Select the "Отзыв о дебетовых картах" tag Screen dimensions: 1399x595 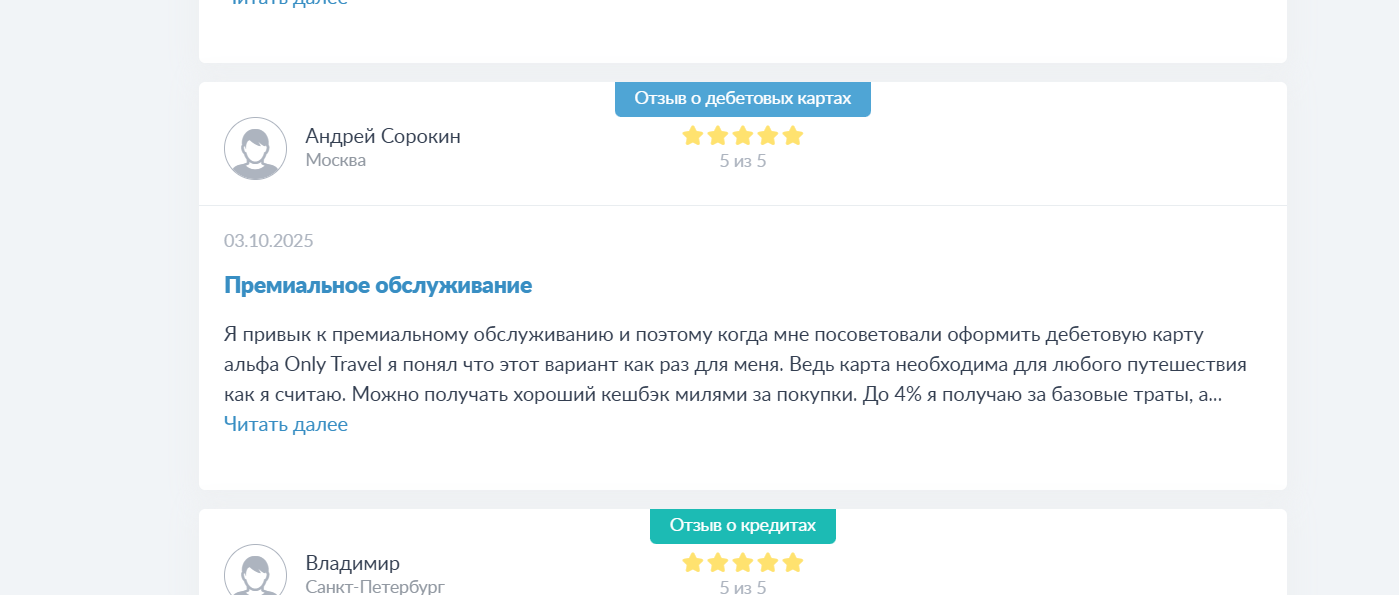pos(742,99)
